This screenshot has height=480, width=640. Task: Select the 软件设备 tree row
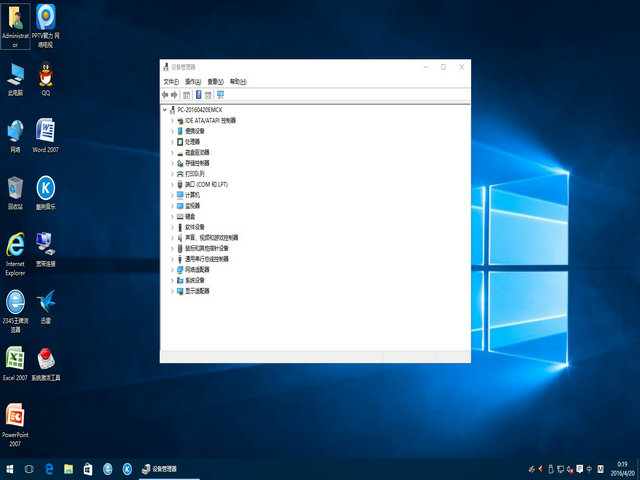191,227
